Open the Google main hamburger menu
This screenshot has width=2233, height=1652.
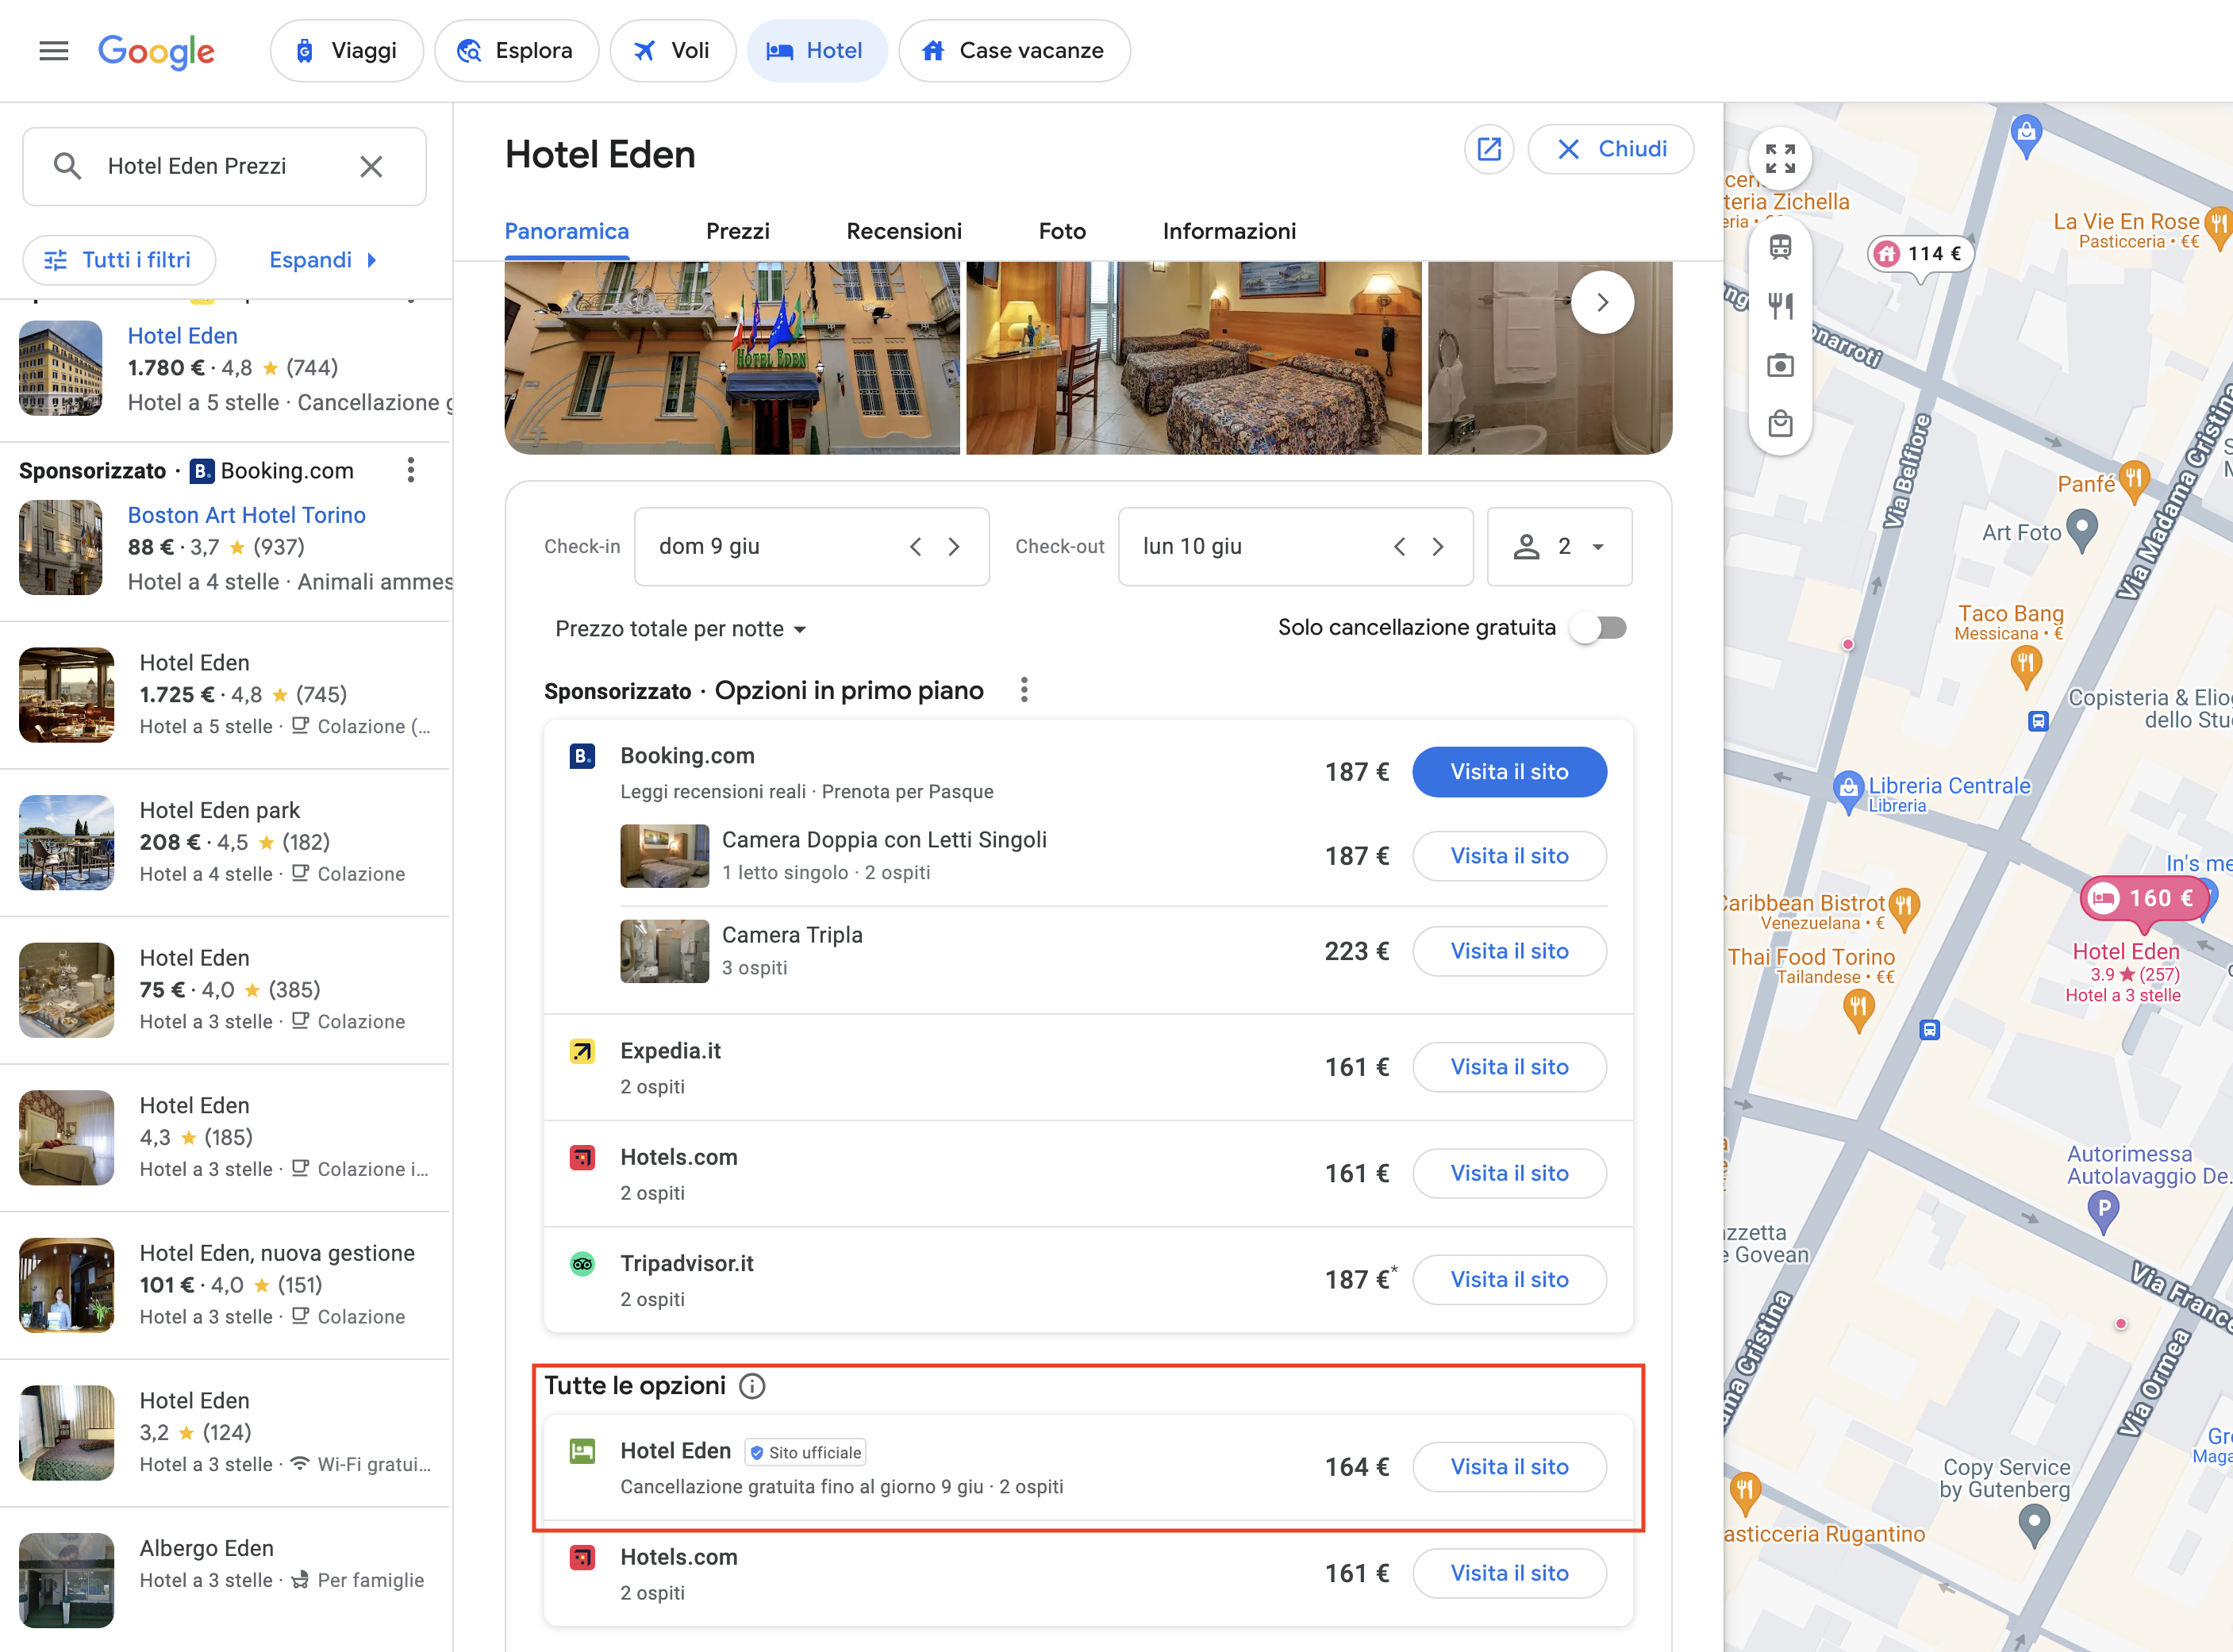tap(54, 51)
